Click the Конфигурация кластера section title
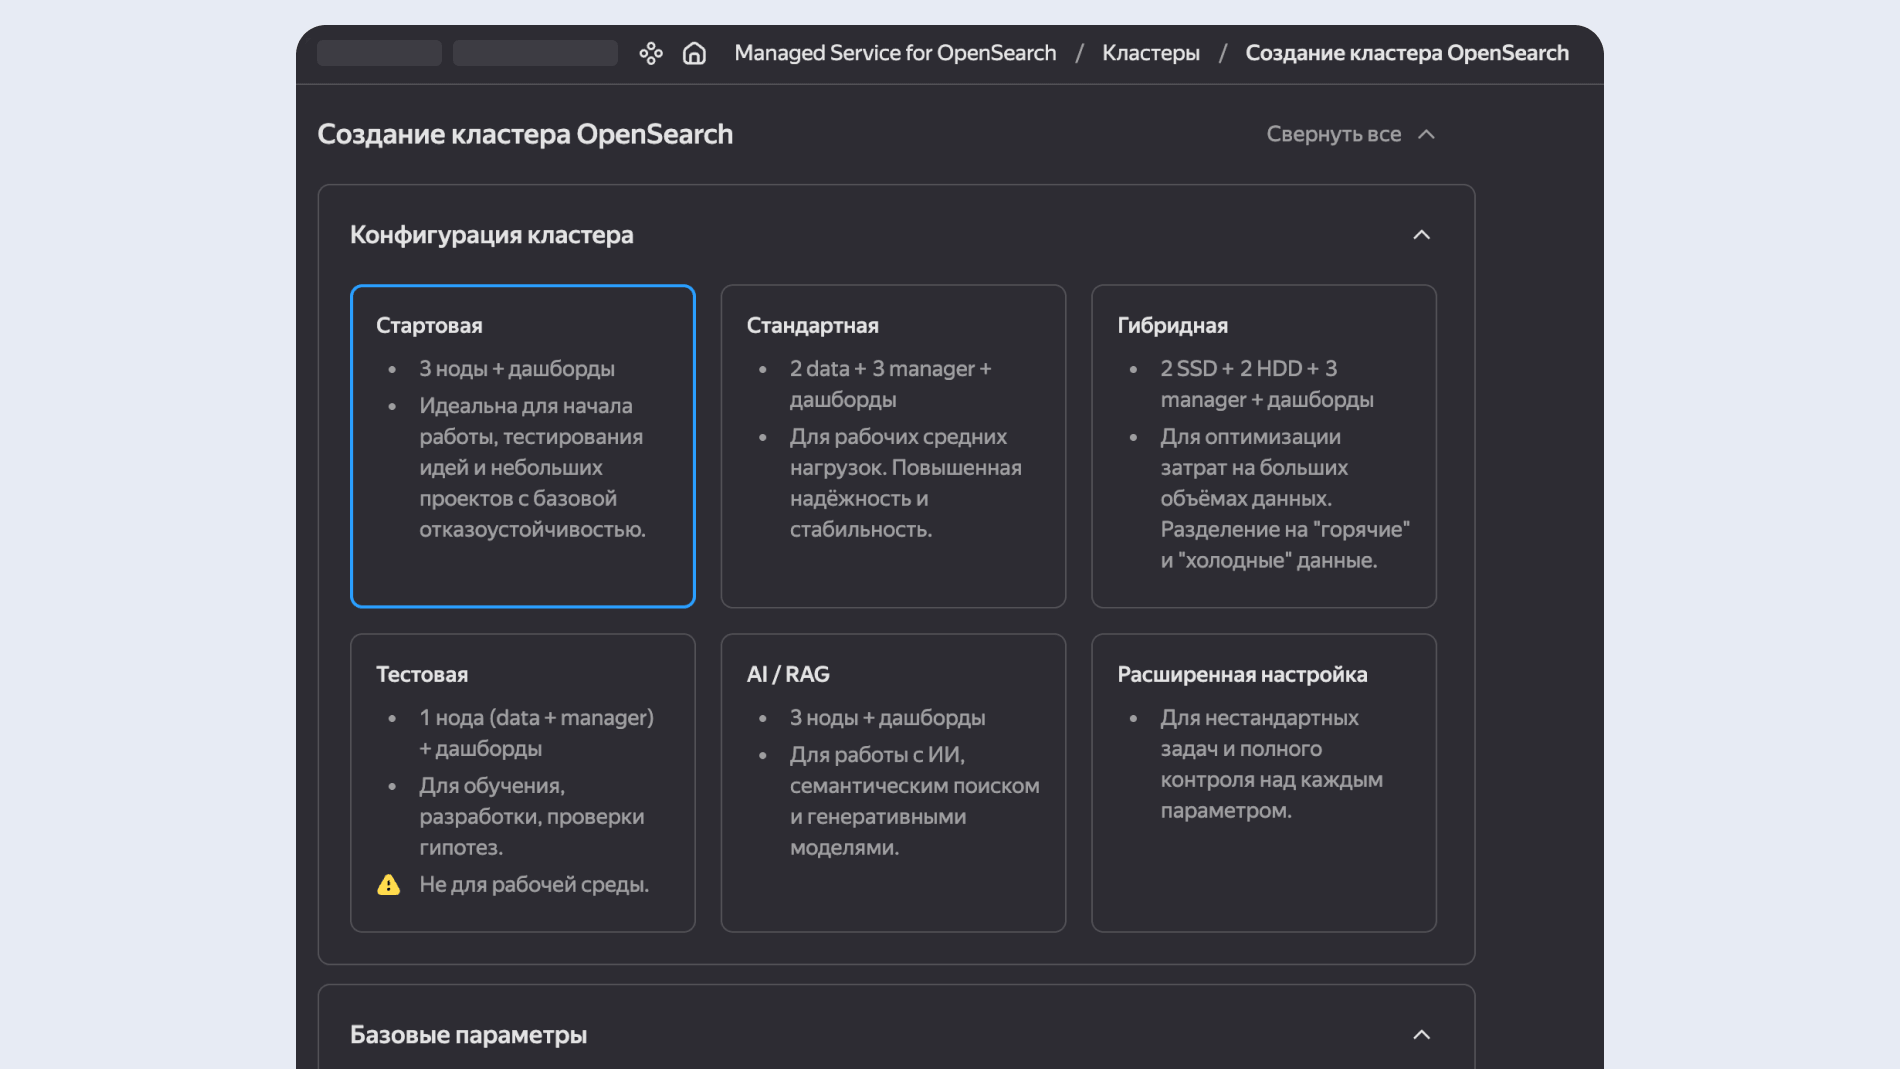The width and height of the screenshot is (1900, 1069). [x=491, y=235]
